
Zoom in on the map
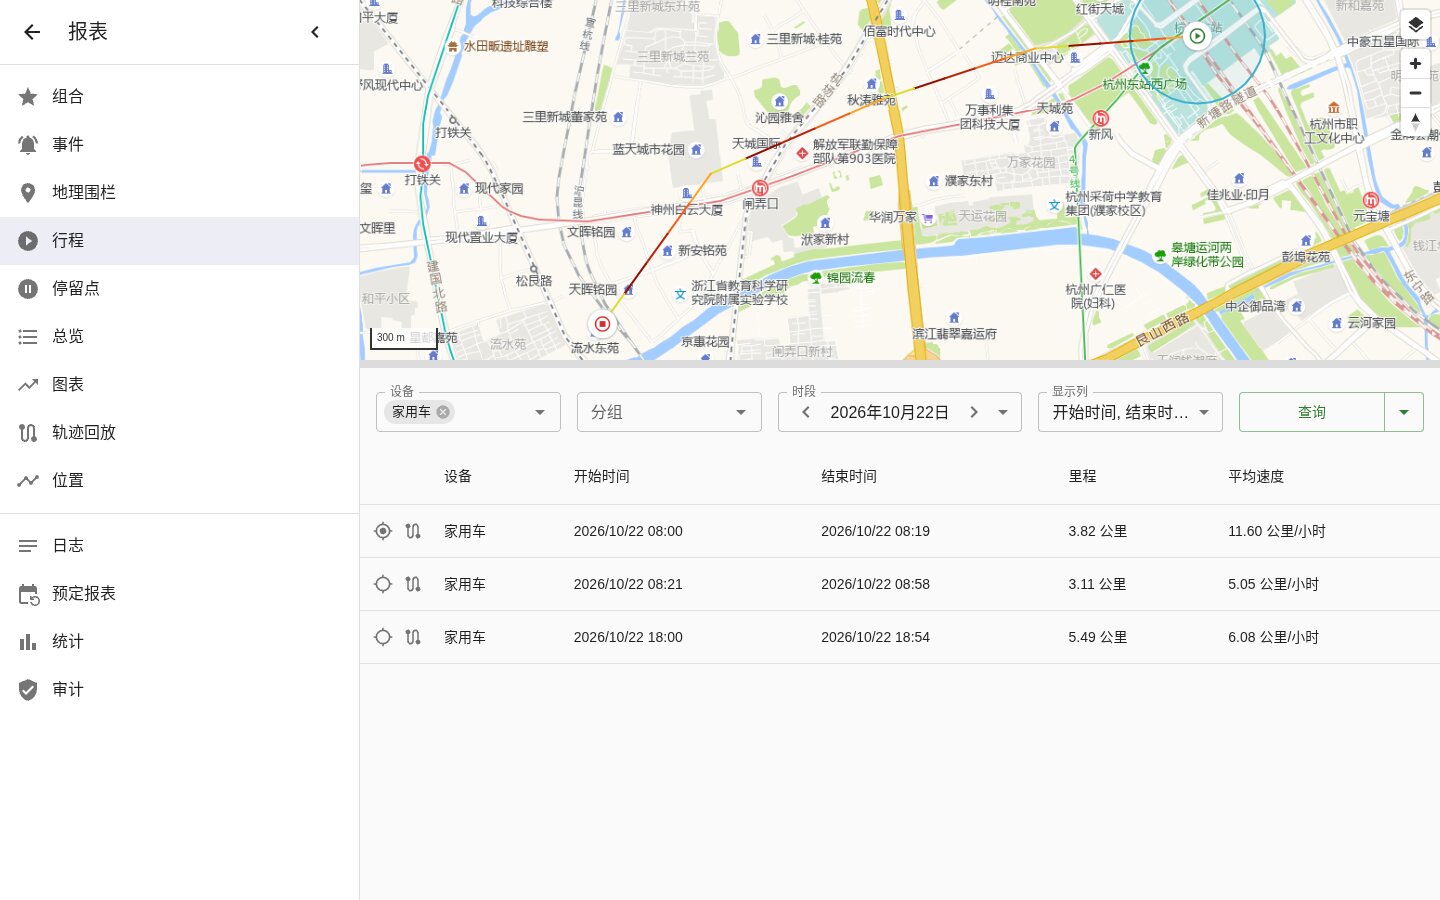tap(1415, 64)
